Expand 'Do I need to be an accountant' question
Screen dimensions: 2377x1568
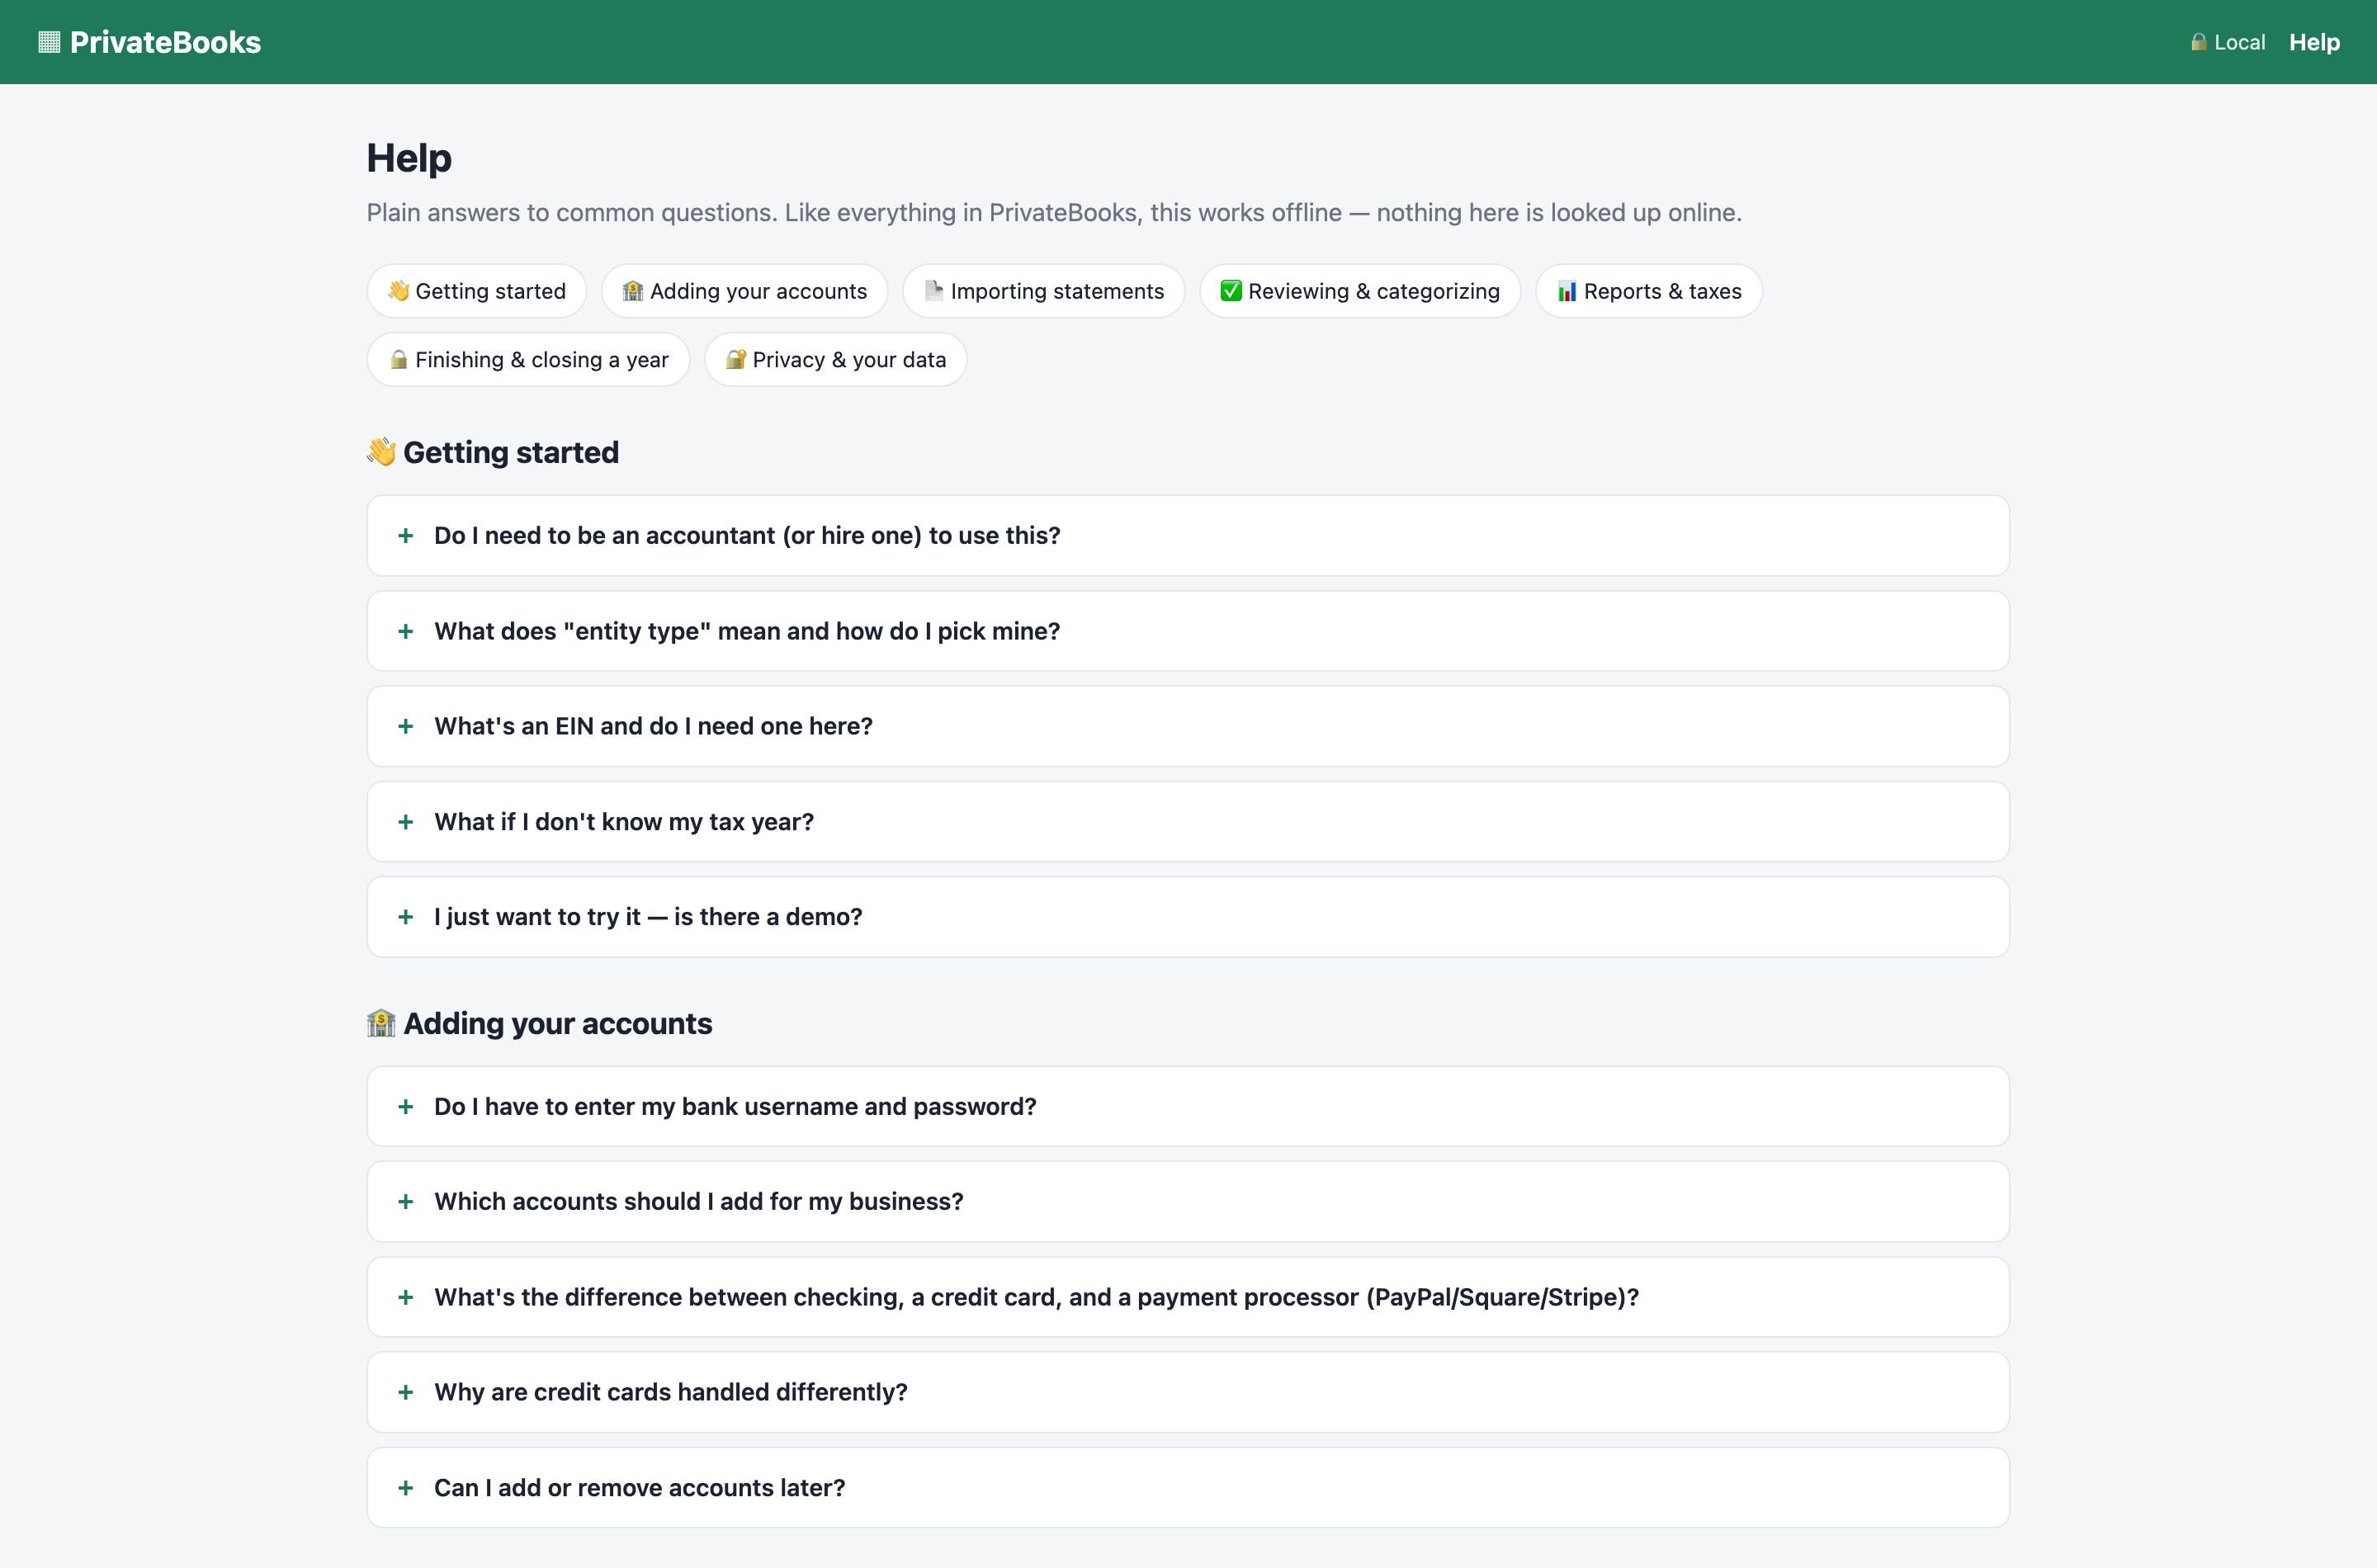click(1188, 536)
